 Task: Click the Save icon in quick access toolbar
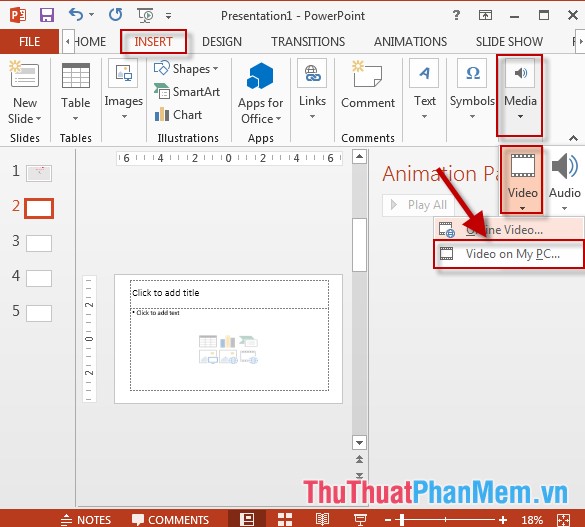click(x=47, y=15)
